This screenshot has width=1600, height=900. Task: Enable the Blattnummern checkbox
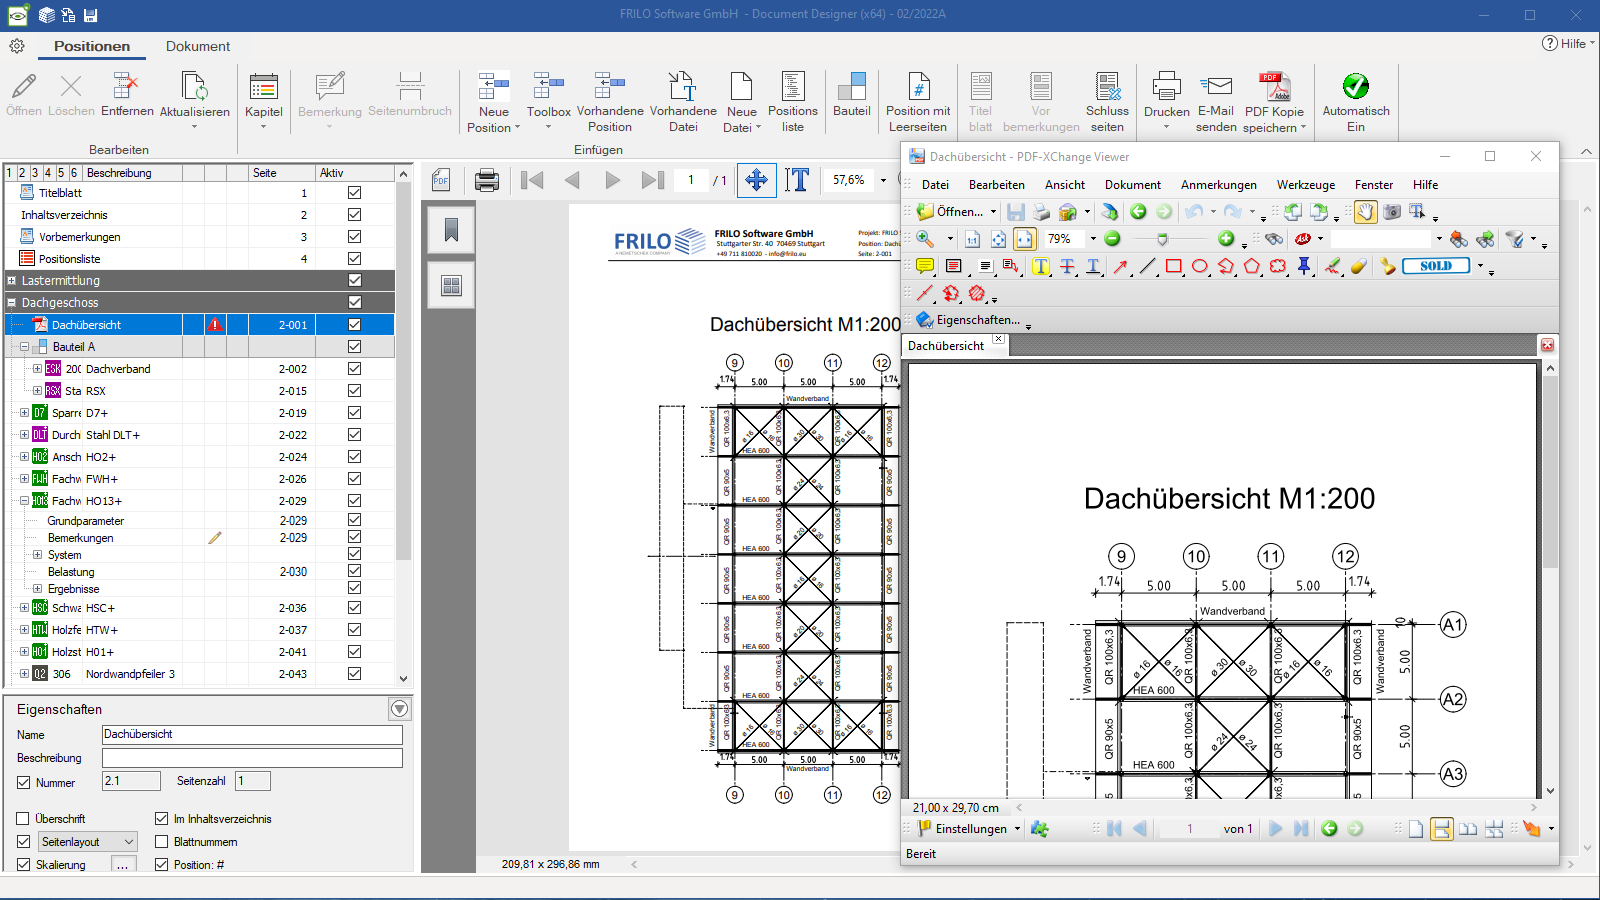pyautogui.click(x=162, y=842)
